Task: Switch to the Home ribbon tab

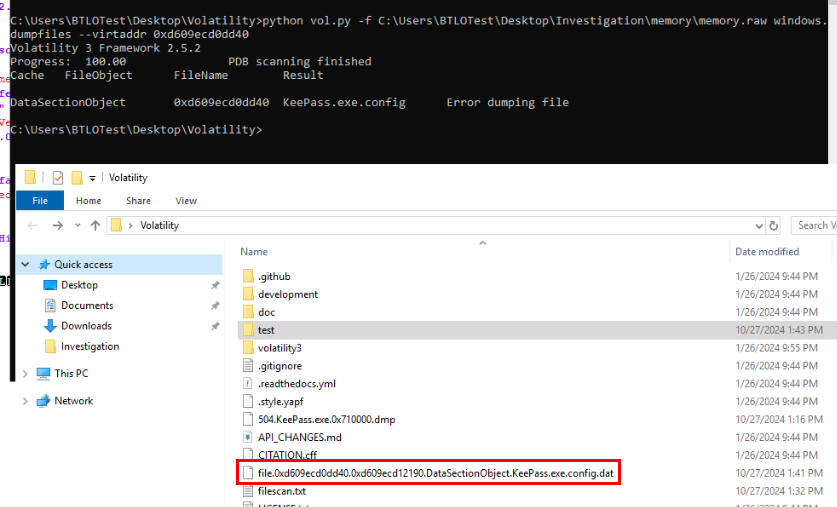Action: point(89,201)
